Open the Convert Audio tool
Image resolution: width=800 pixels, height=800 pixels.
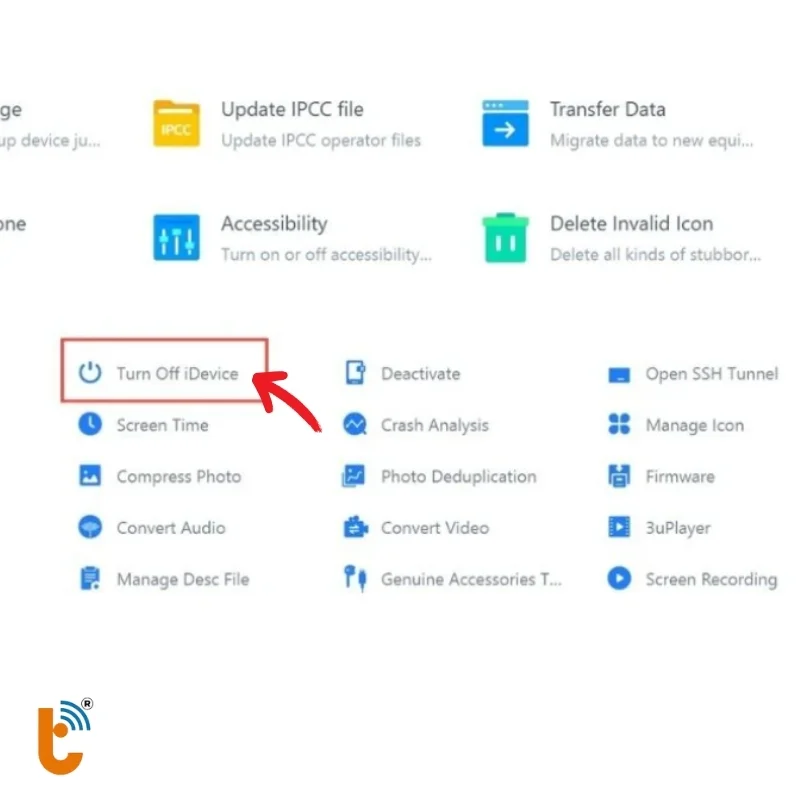tap(170, 528)
